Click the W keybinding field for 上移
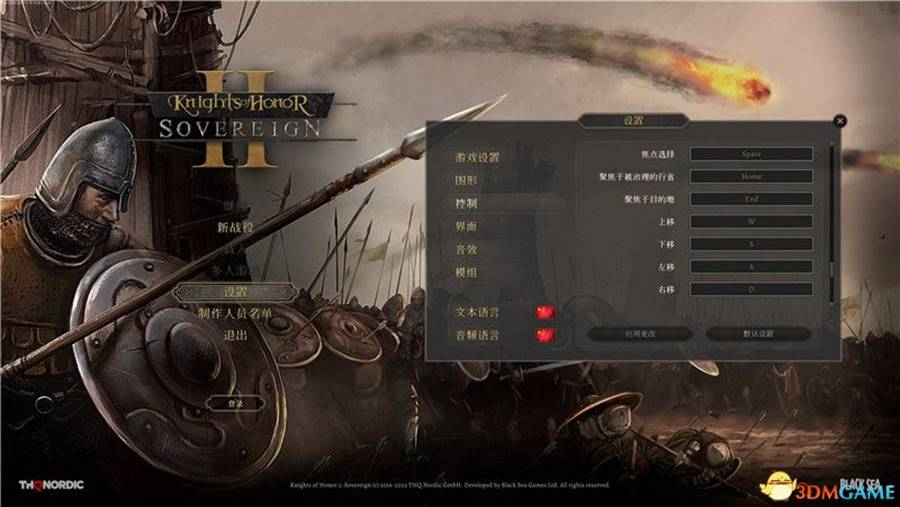Screen dimensions: 900x507 click(751, 221)
